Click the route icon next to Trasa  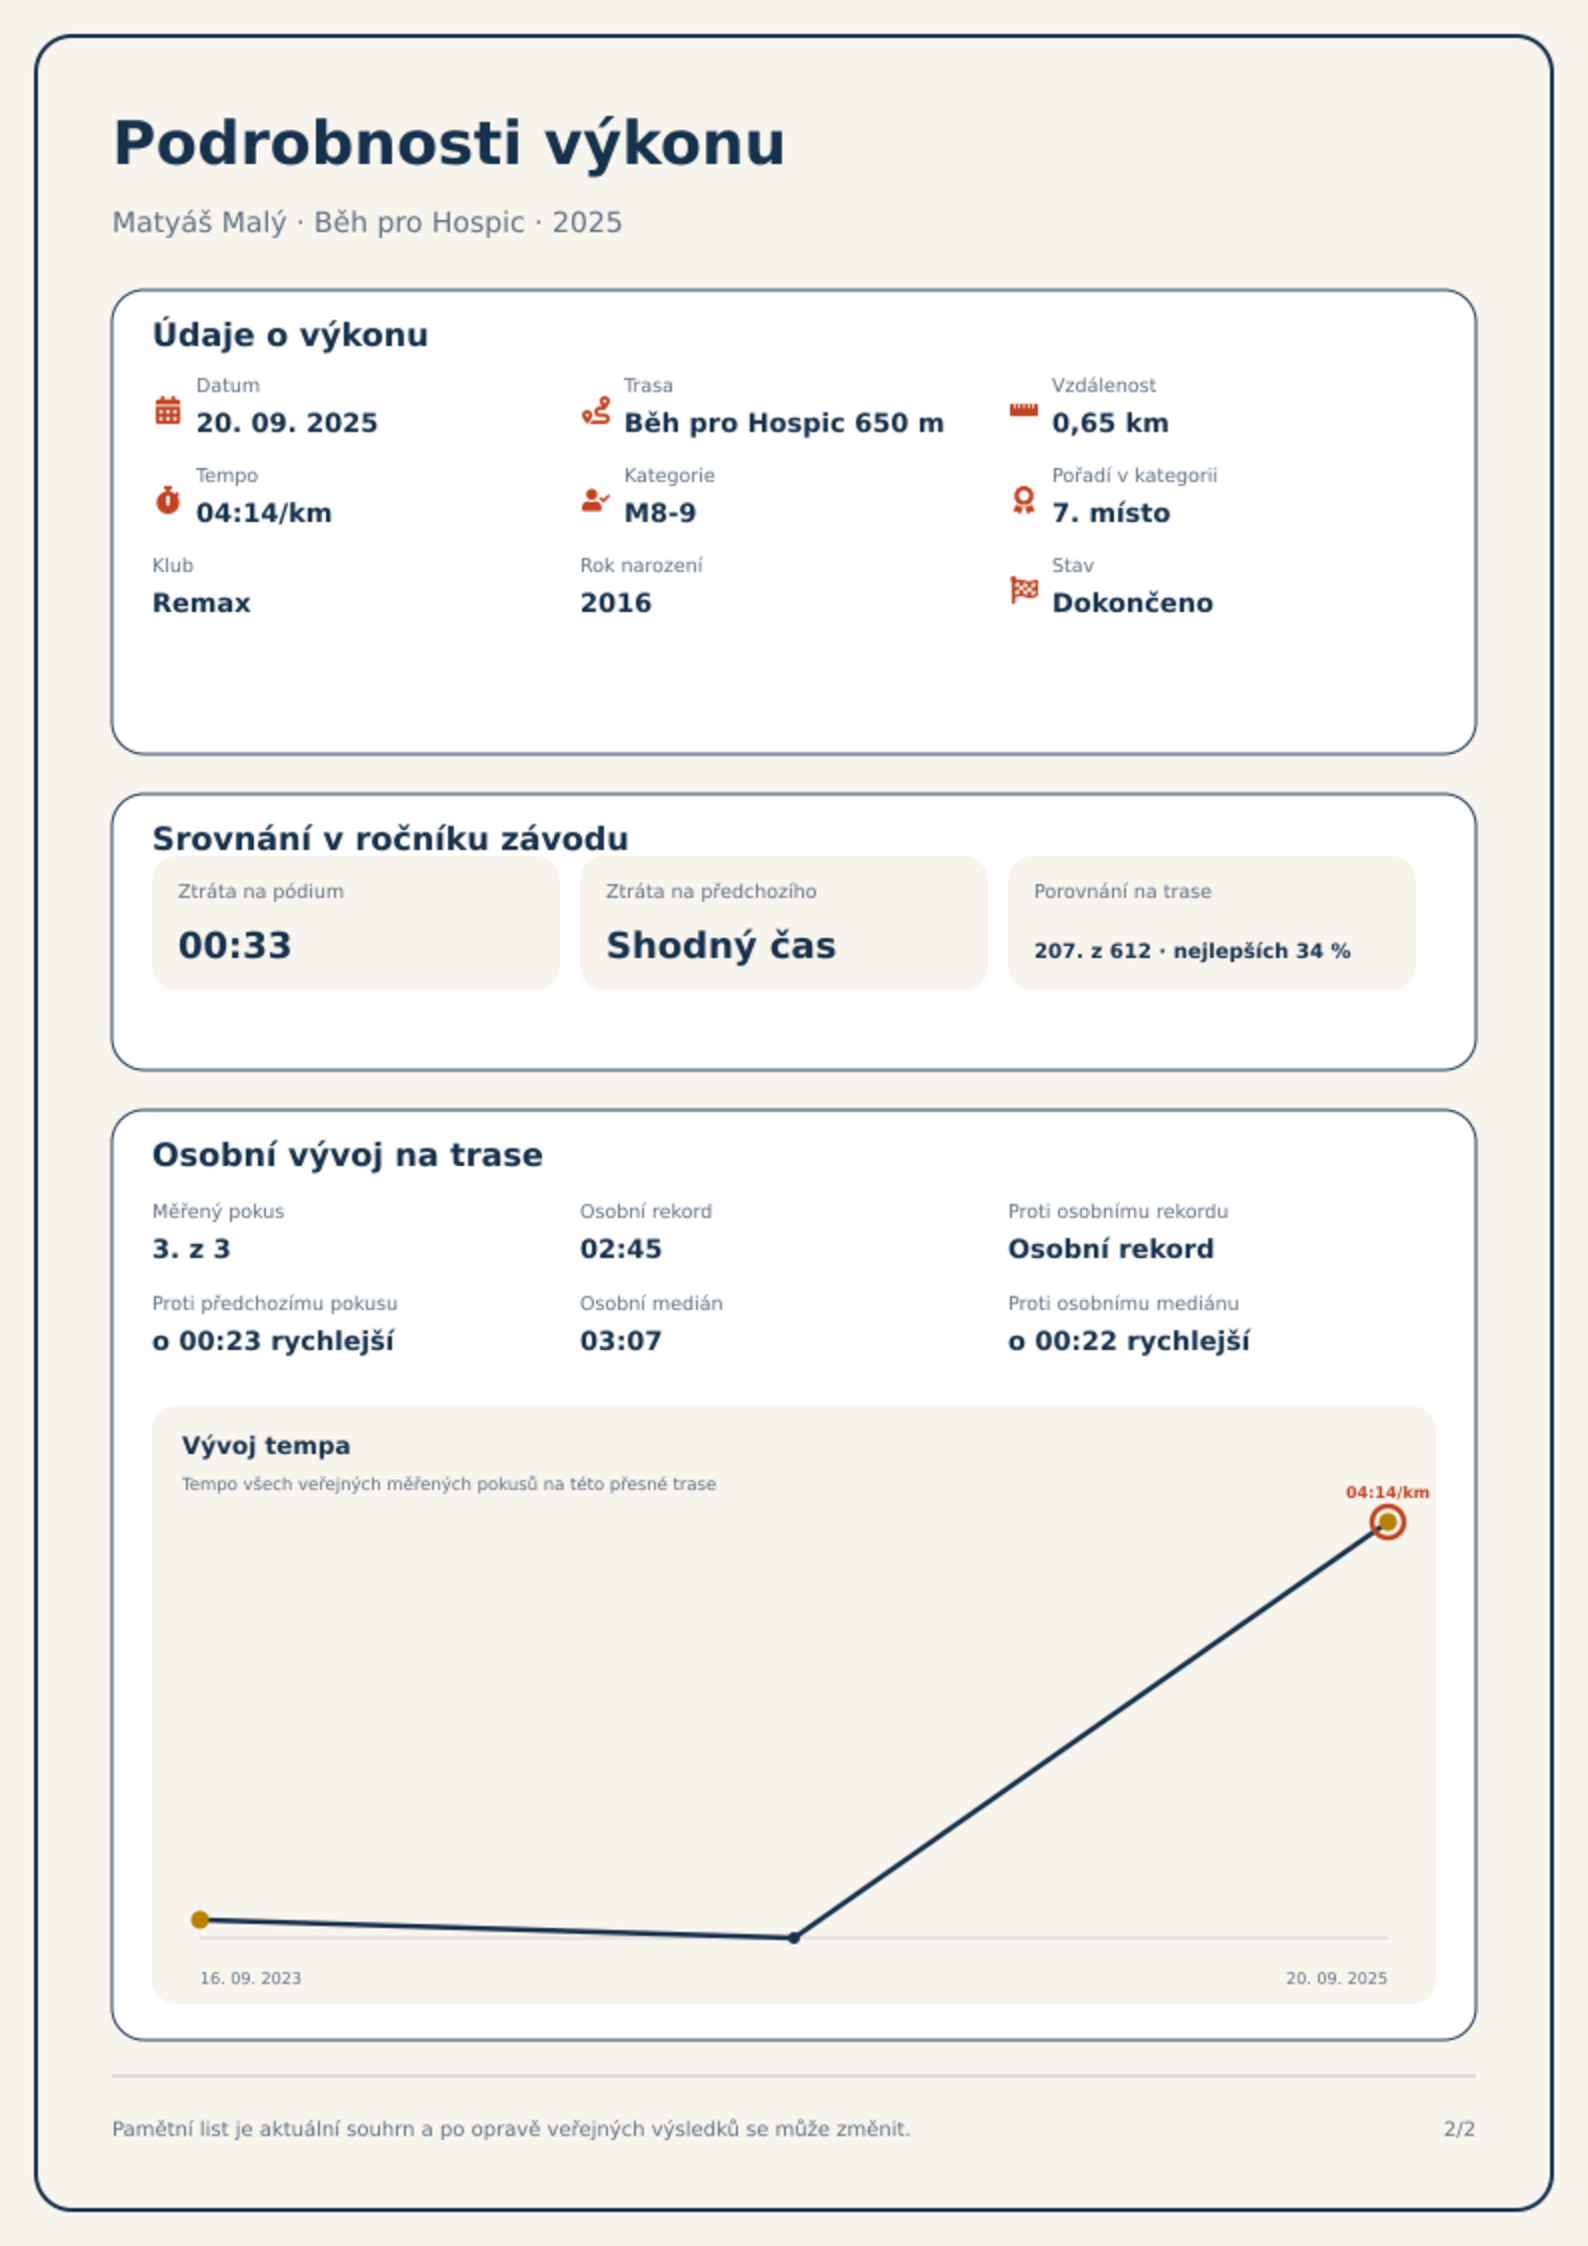pyautogui.click(x=596, y=410)
